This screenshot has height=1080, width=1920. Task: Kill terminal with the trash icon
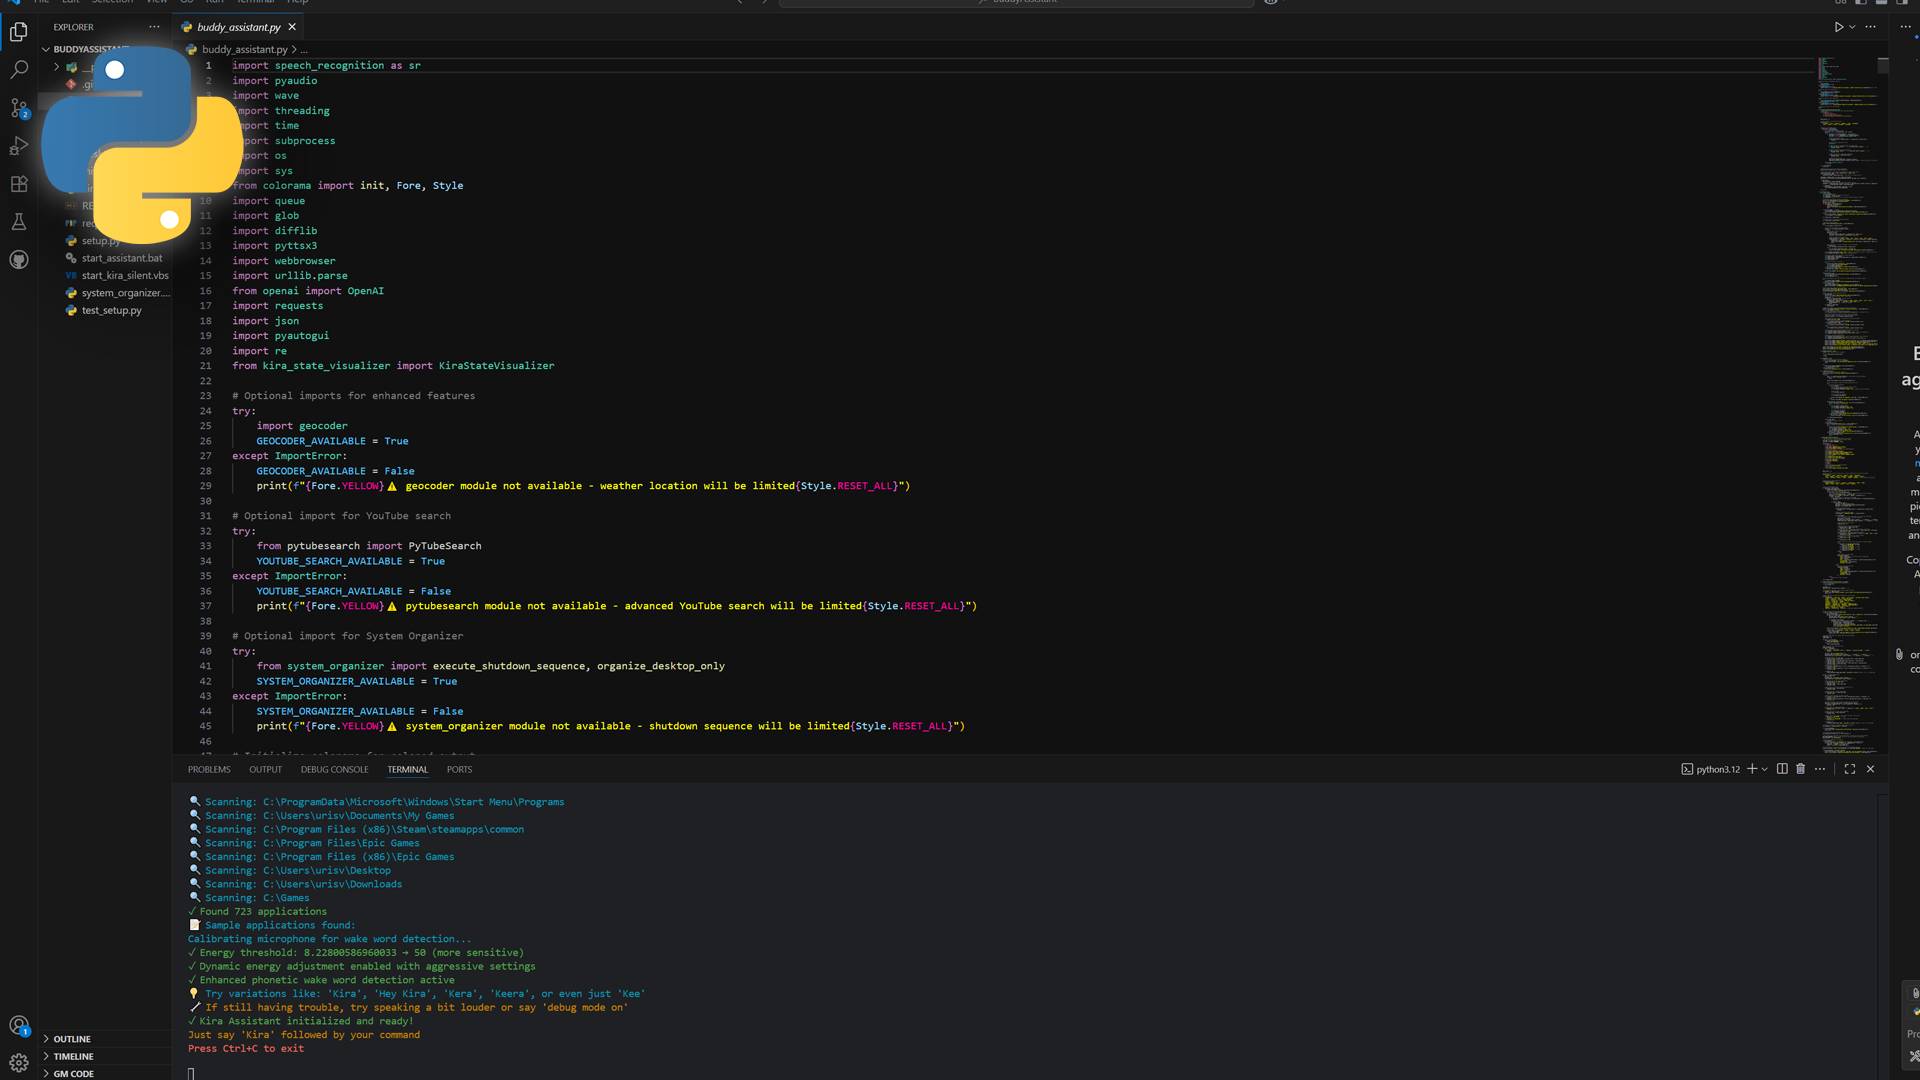coord(1800,769)
